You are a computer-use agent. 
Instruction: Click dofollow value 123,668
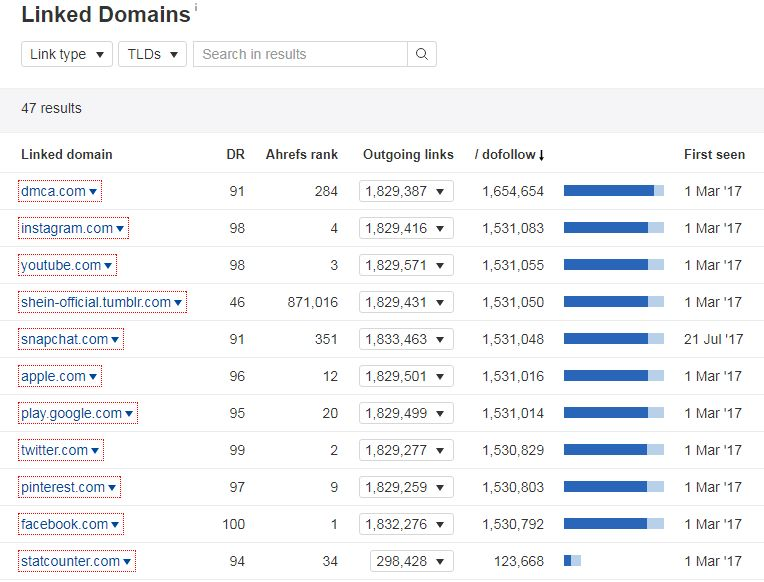click(519, 562)
